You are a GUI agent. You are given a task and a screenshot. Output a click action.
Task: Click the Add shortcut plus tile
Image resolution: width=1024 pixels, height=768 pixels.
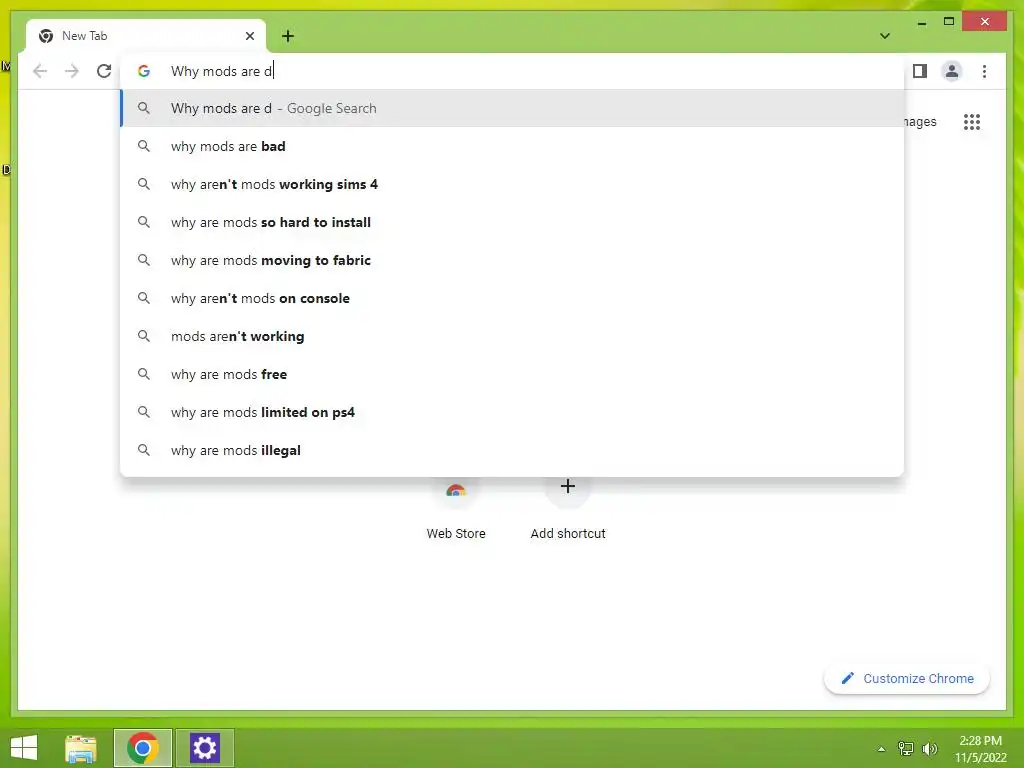[568, 509]
